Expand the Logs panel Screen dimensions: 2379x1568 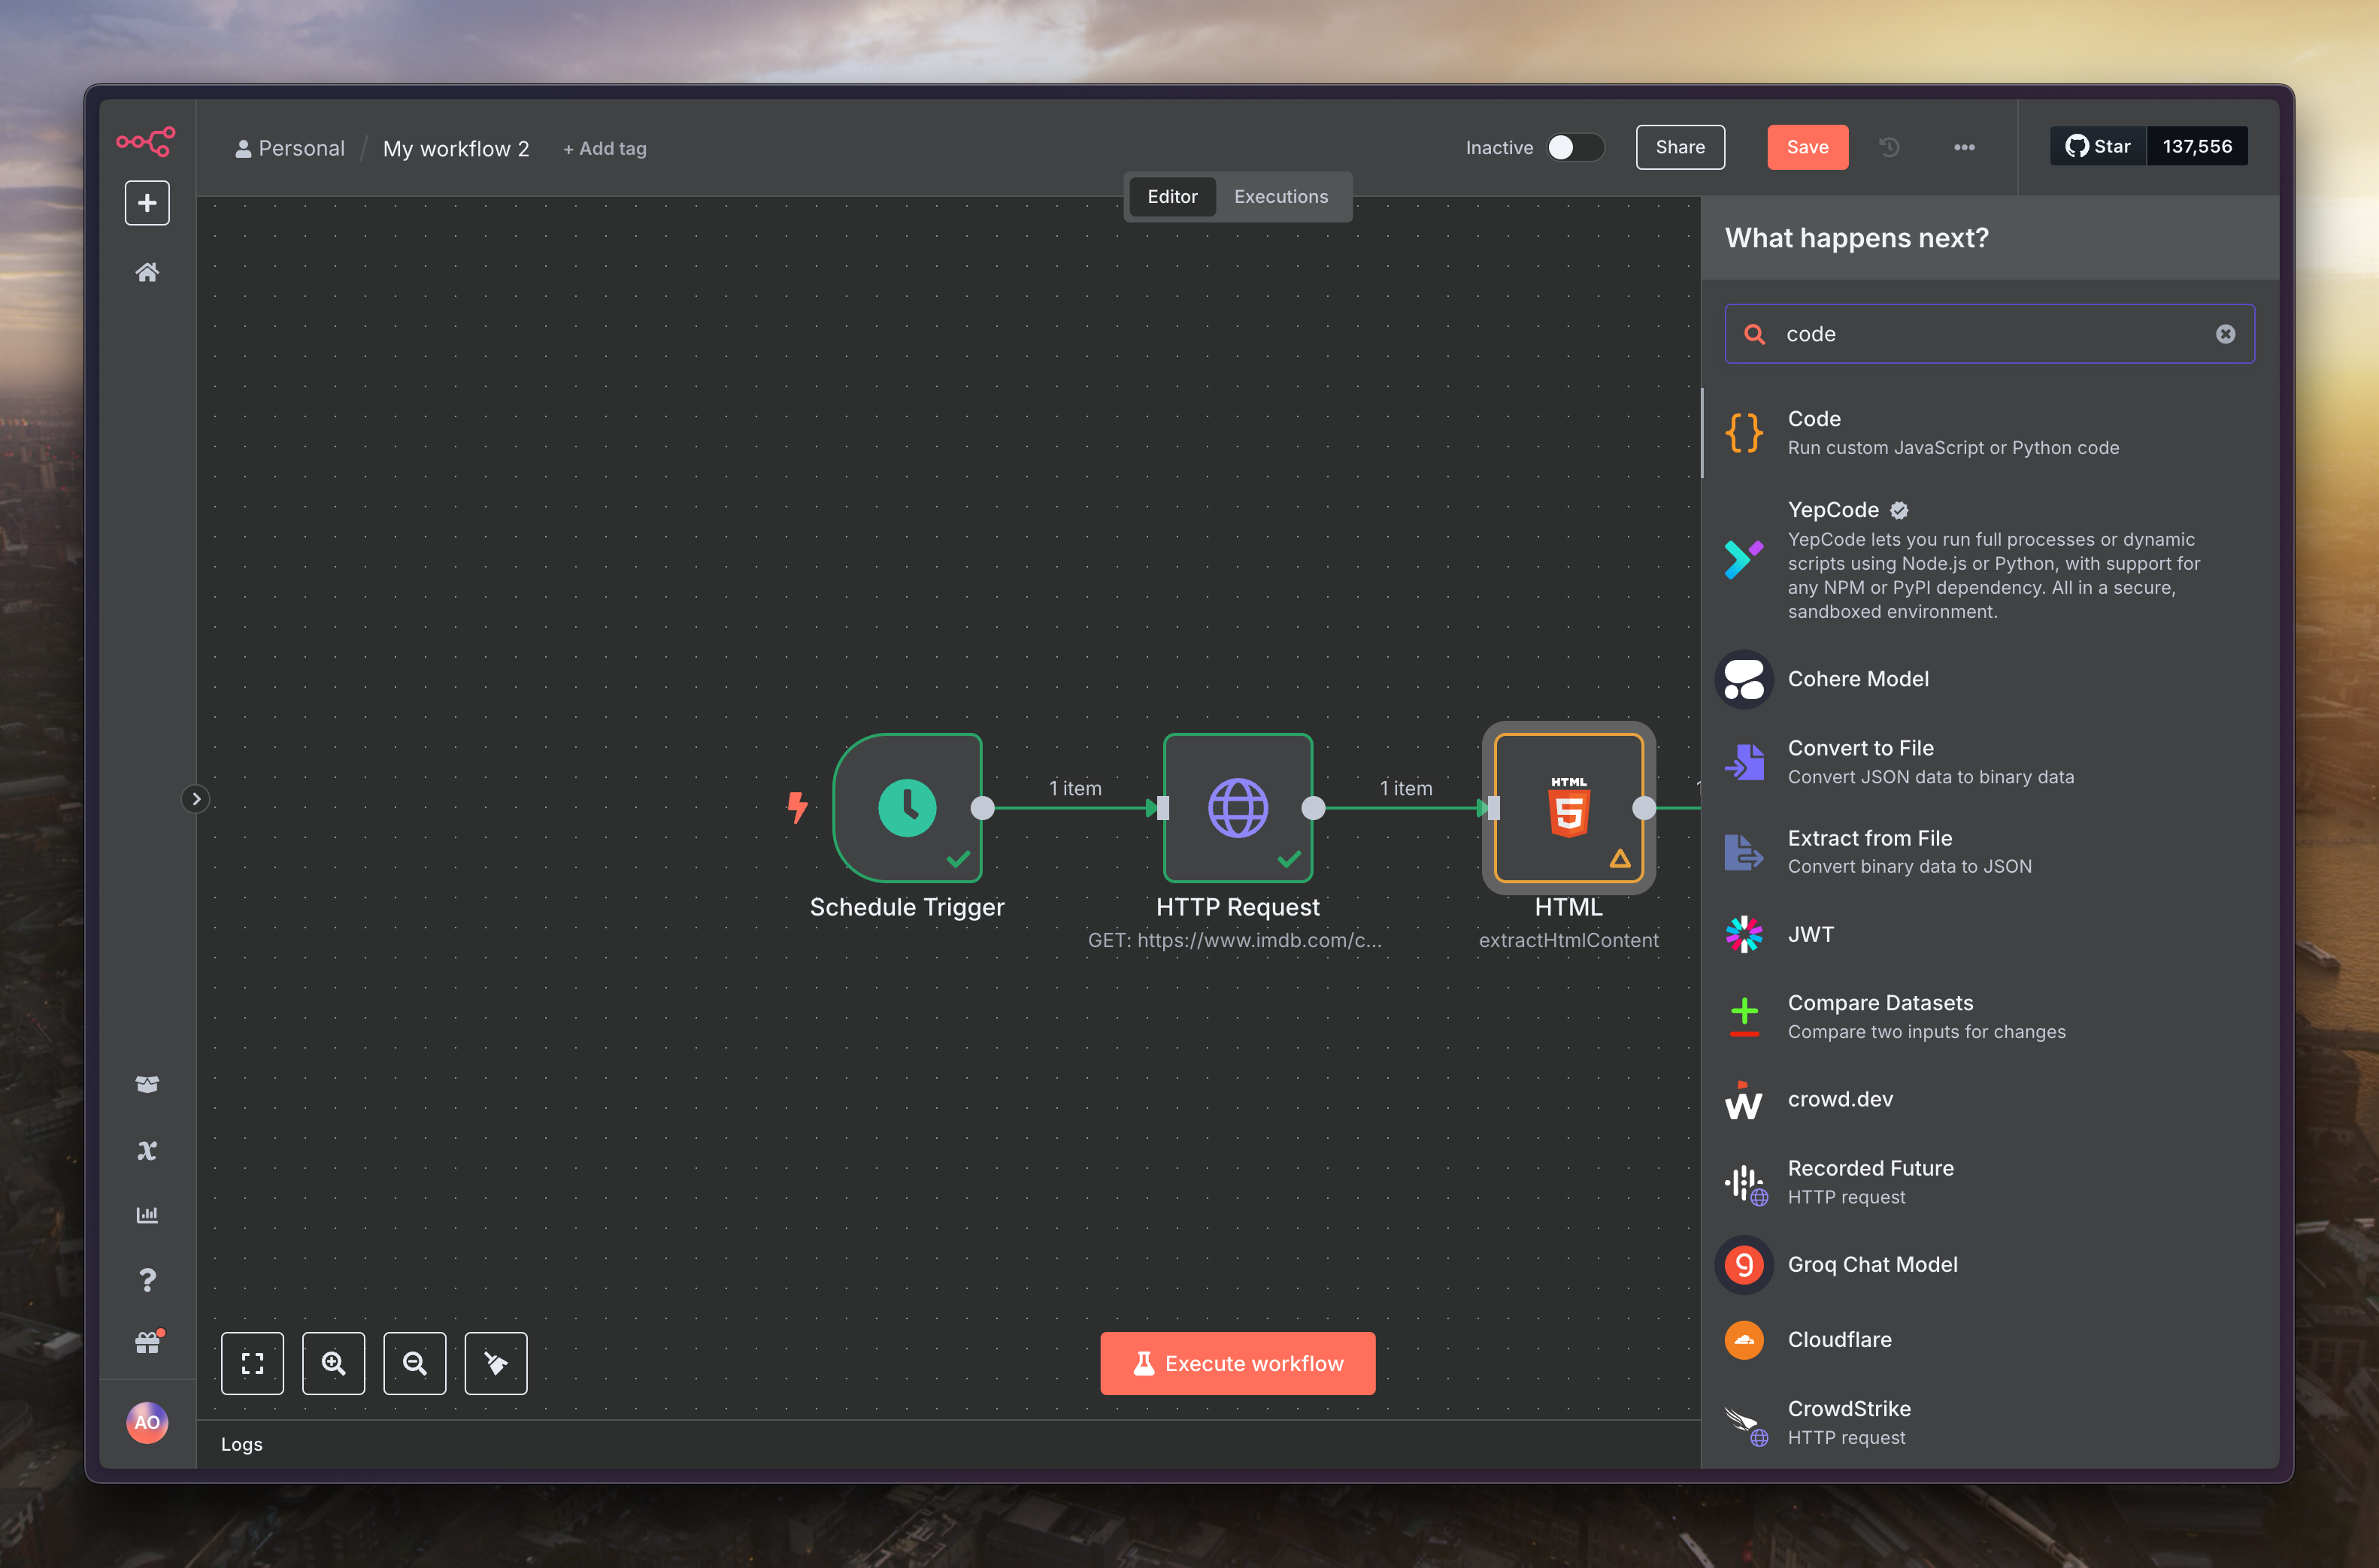(242, 1444)
